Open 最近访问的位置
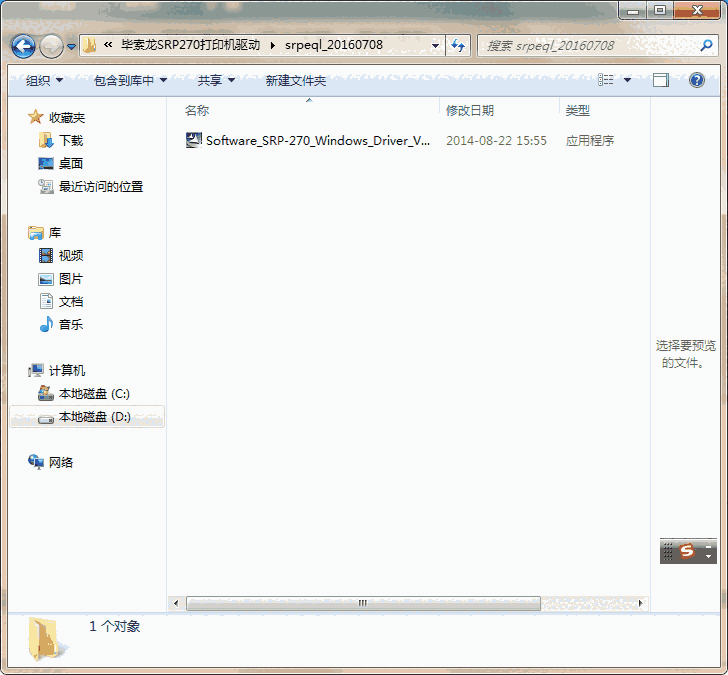 pyautogui.click(x=101, y=187)
